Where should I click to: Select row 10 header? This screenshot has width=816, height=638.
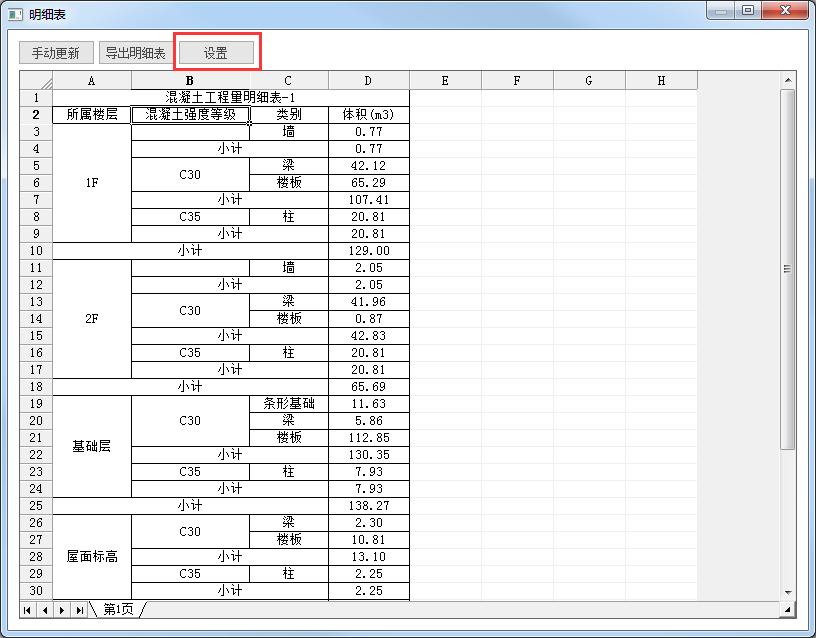[36, 251]
